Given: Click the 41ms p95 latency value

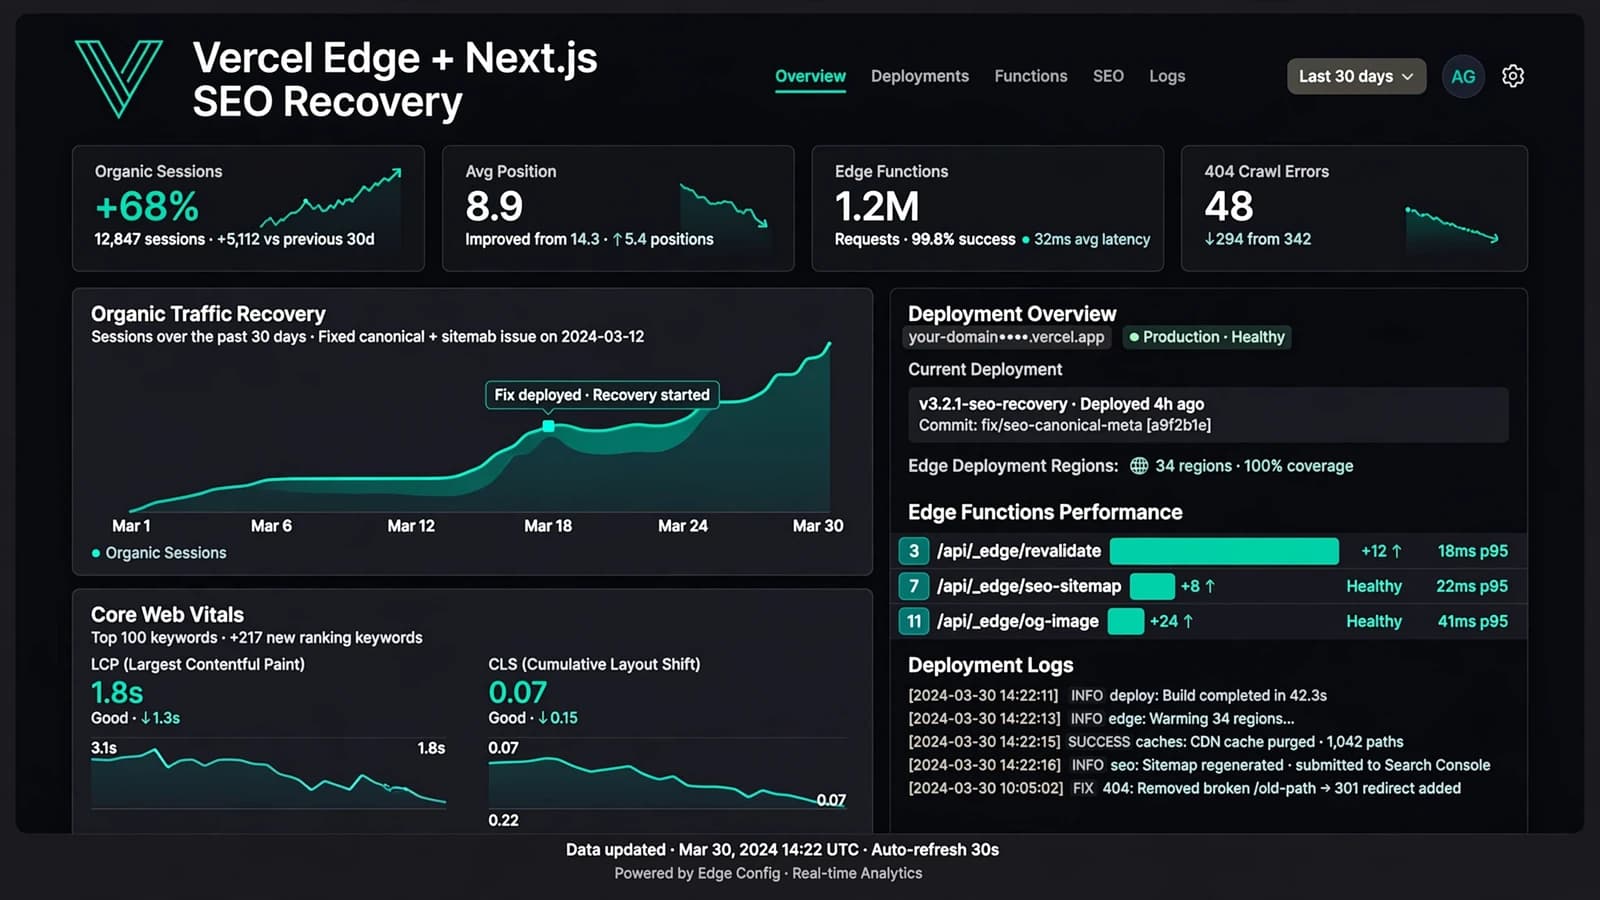Looking at the screenshot, I should pyautogui.click(x=1472, y=621).
